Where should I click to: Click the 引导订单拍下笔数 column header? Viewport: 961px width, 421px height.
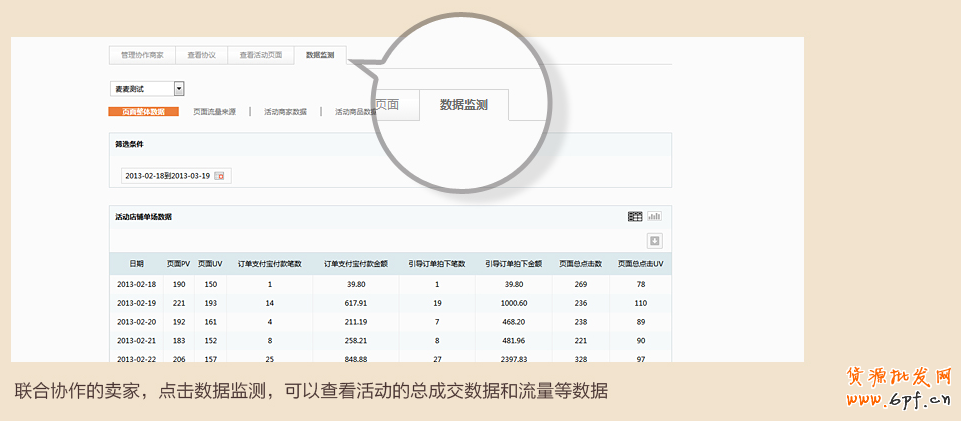(x=437, y=264)
